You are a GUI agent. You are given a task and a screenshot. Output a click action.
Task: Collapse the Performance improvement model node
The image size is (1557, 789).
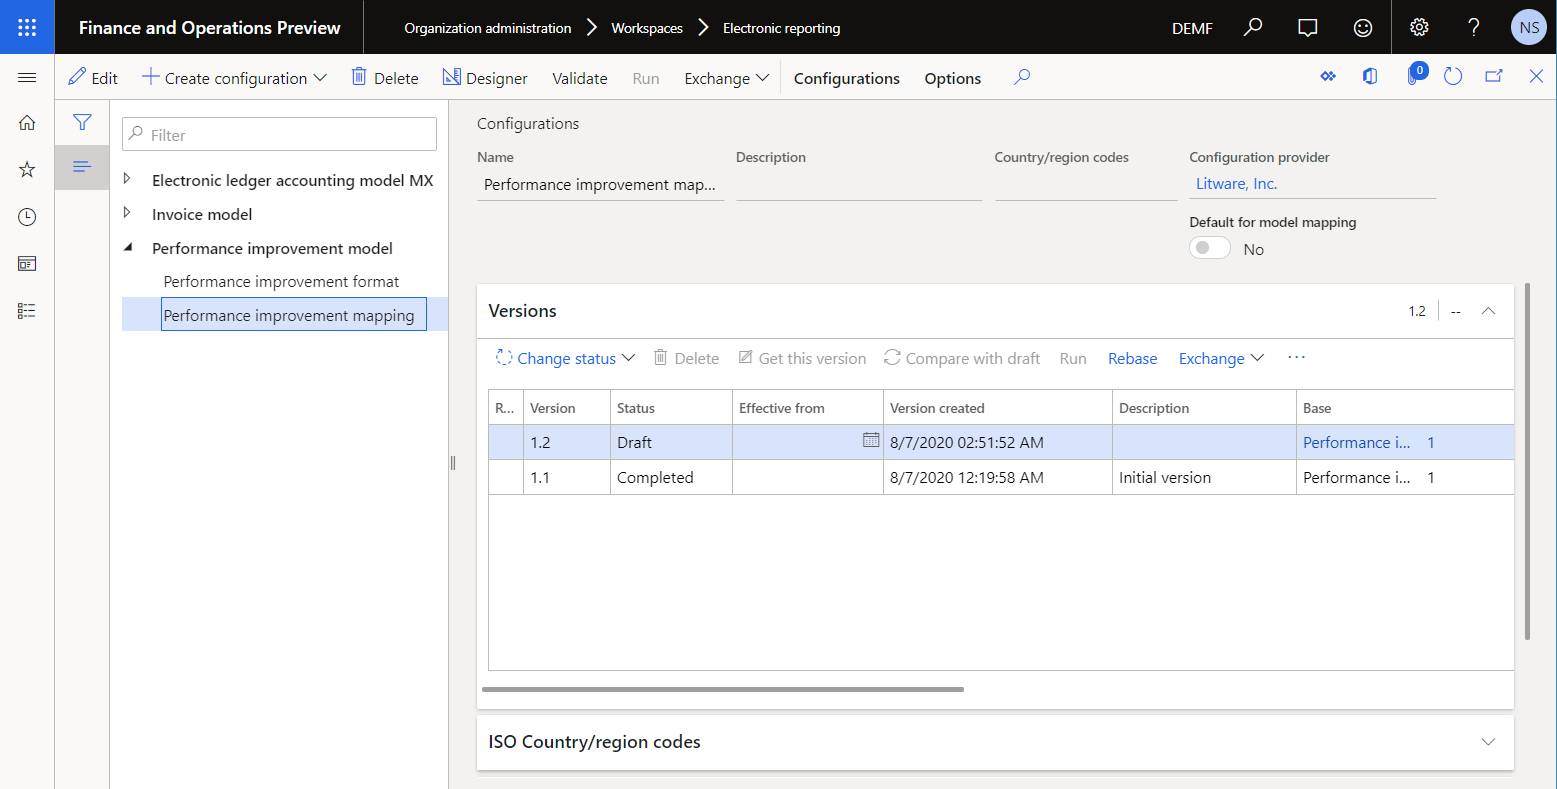[127, 247]
